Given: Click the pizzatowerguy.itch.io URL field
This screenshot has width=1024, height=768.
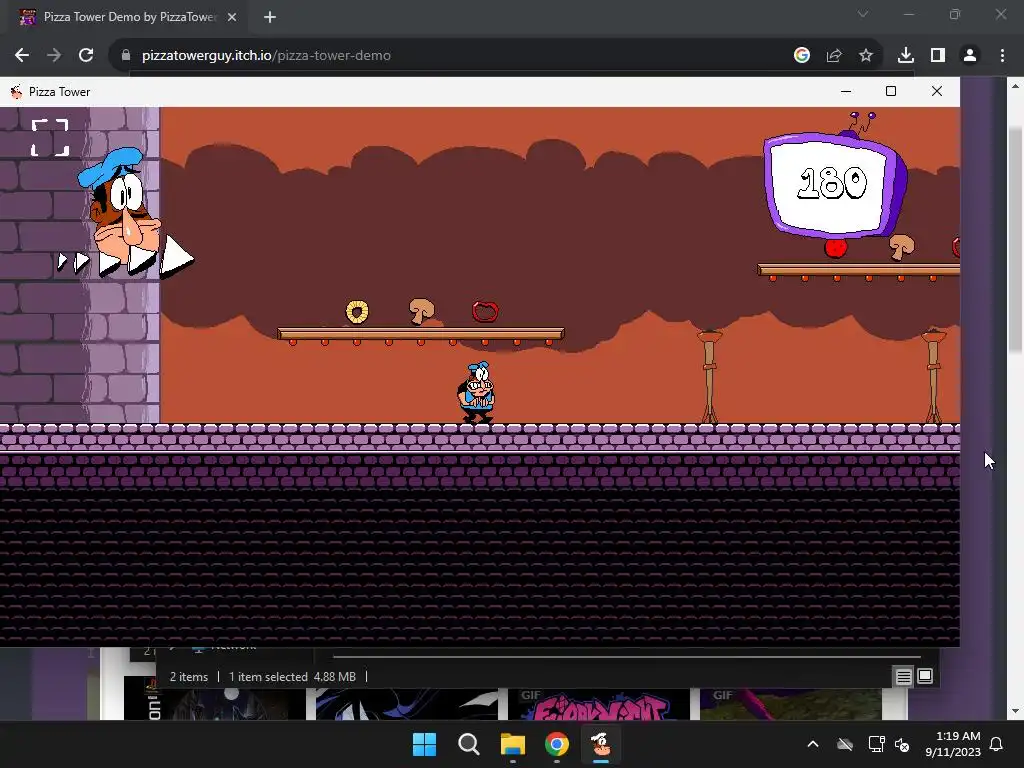Looking at the screenshot, I should tap(266, 56).
